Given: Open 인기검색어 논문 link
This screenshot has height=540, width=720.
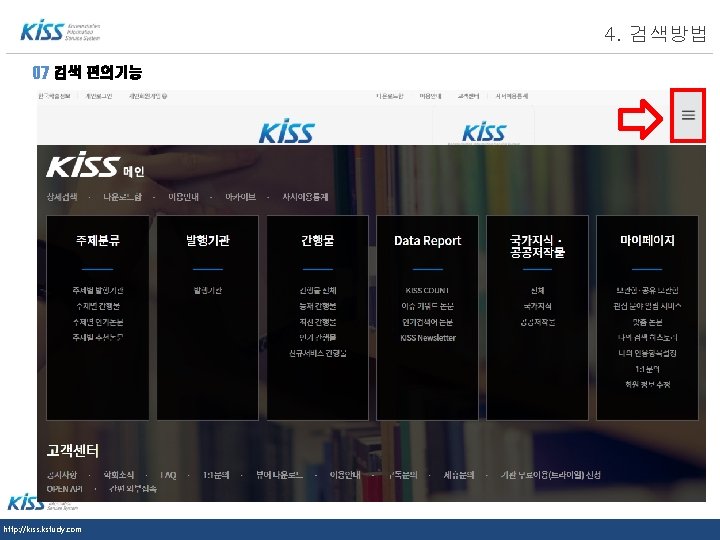Looking at the screenshot, I should [x=428, y=322].
